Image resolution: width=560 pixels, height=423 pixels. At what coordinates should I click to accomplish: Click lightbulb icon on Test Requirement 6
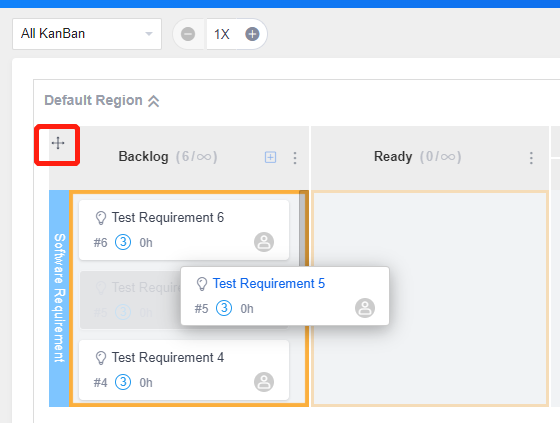[x=101, y=218]
